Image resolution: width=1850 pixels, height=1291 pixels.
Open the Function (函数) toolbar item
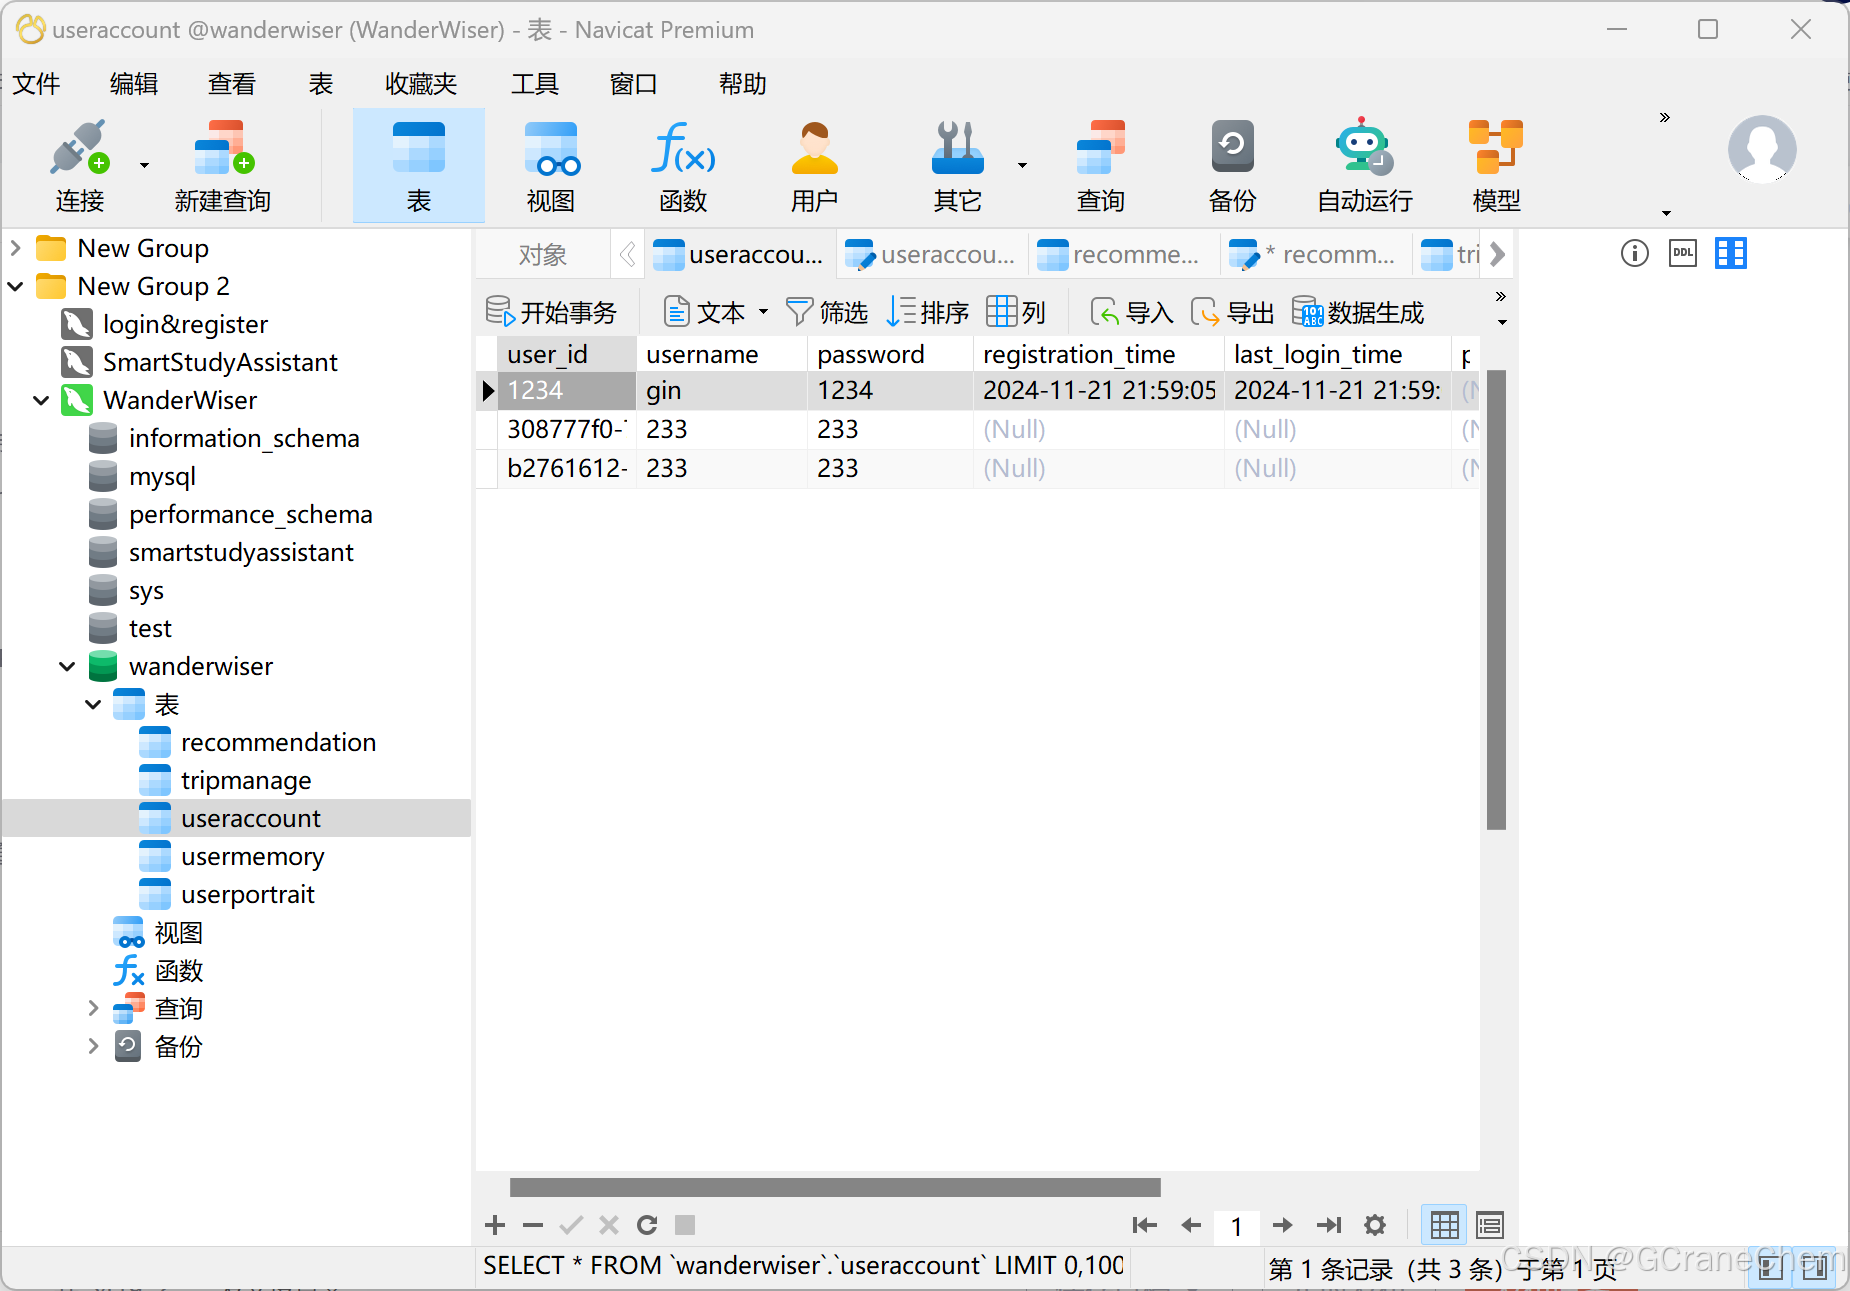(x=683, y=166)
